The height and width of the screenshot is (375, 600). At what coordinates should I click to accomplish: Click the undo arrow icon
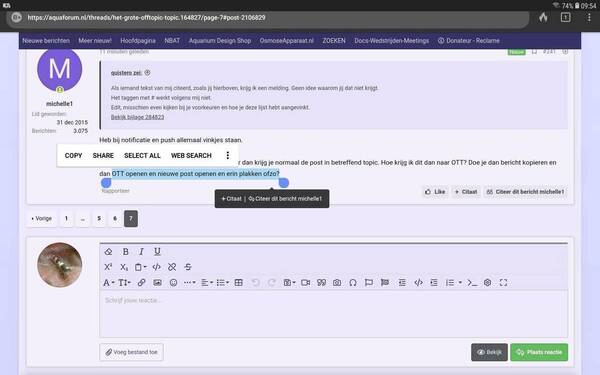255,283
